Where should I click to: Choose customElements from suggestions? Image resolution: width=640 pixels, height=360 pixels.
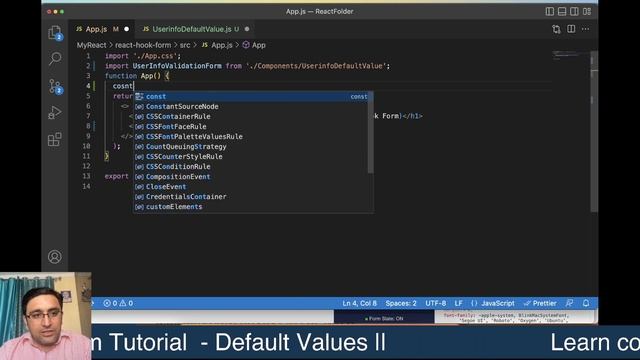click(251, 207)
